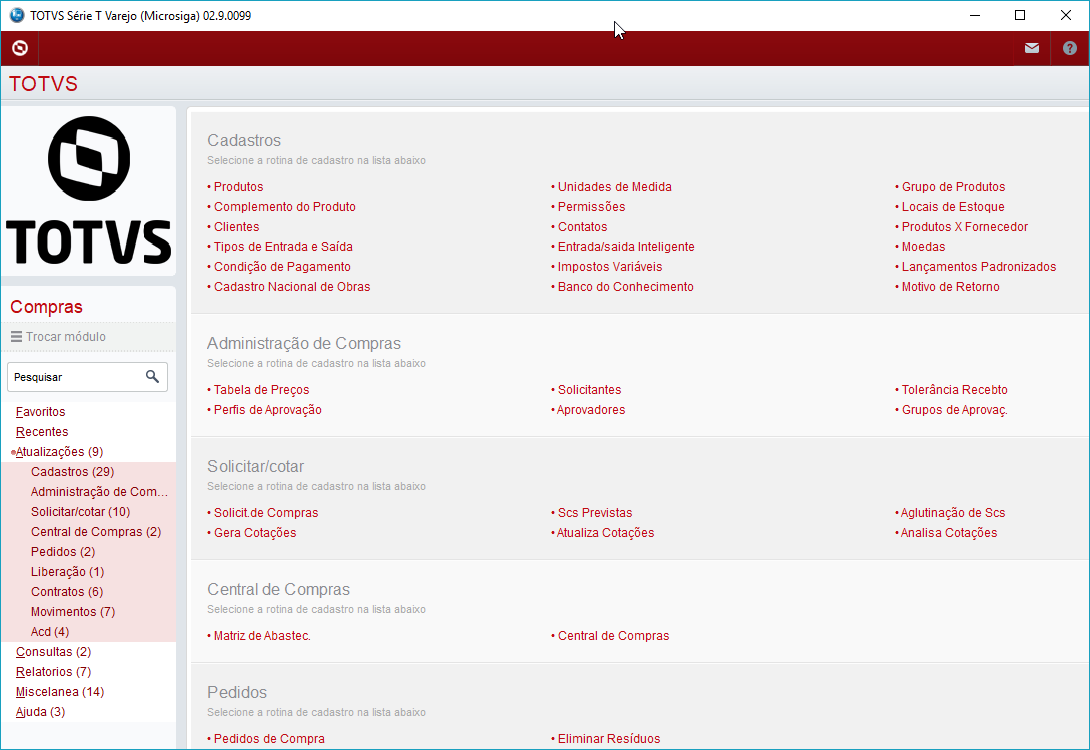Open Motivo de Retorno

point(950,287)
